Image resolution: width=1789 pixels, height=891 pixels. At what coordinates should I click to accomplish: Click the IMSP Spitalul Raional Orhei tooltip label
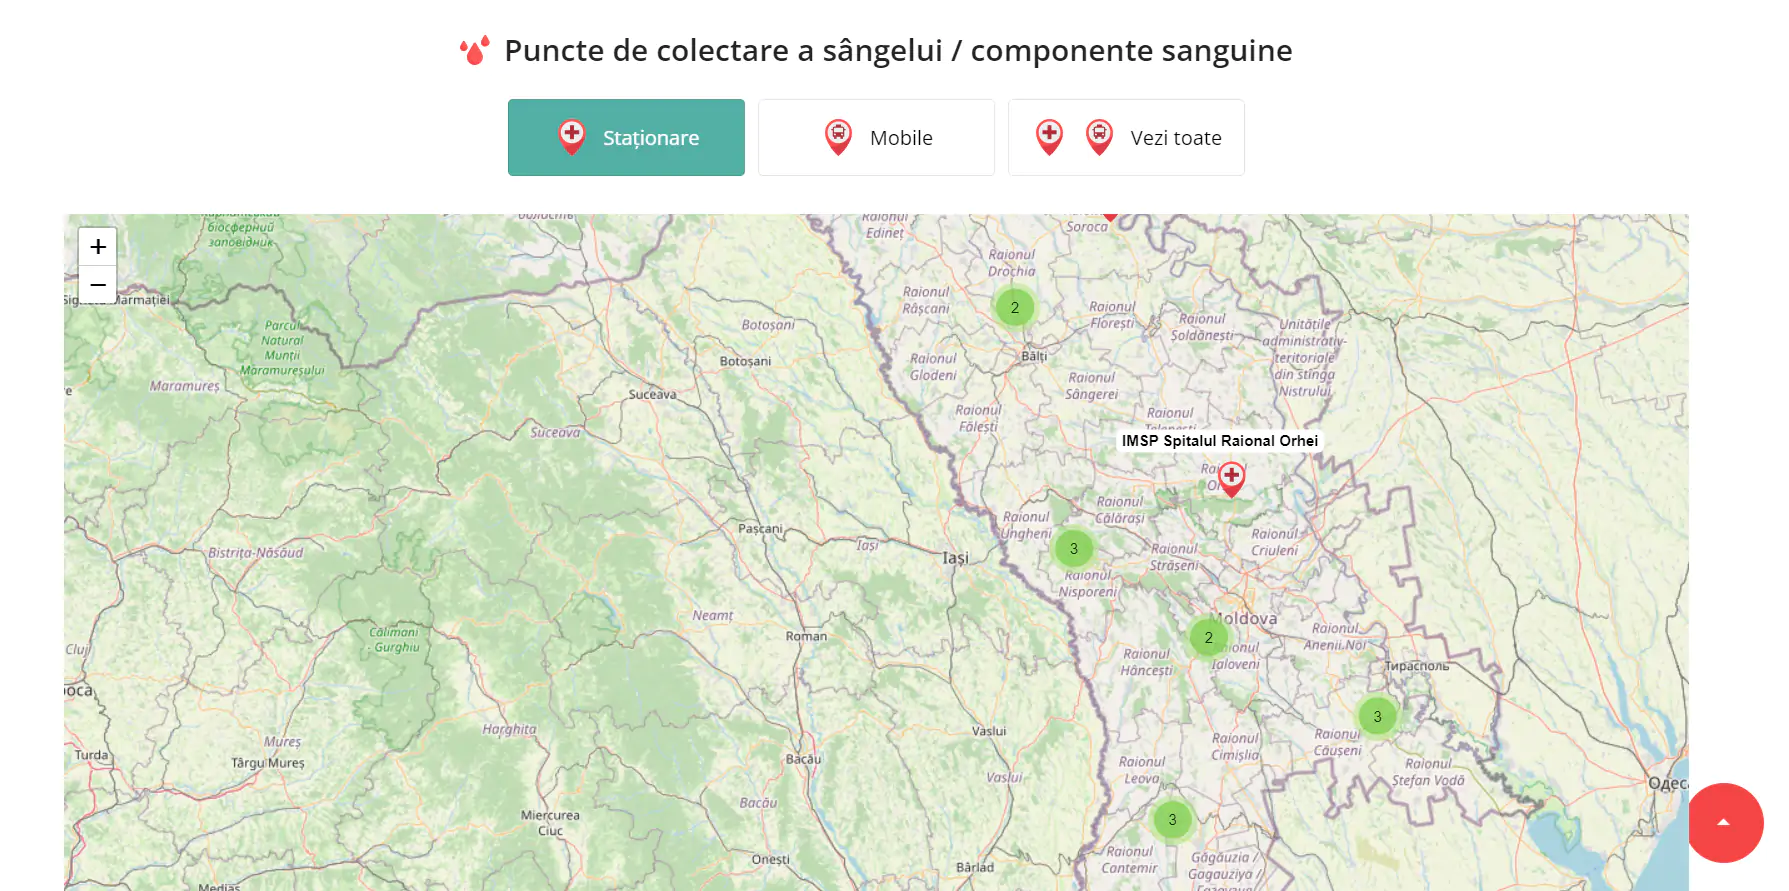coord(1220,441)
